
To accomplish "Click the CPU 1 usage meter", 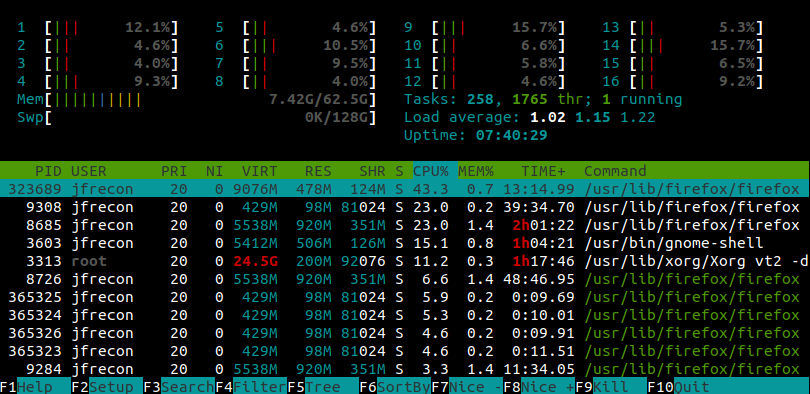I will [98, 27].
